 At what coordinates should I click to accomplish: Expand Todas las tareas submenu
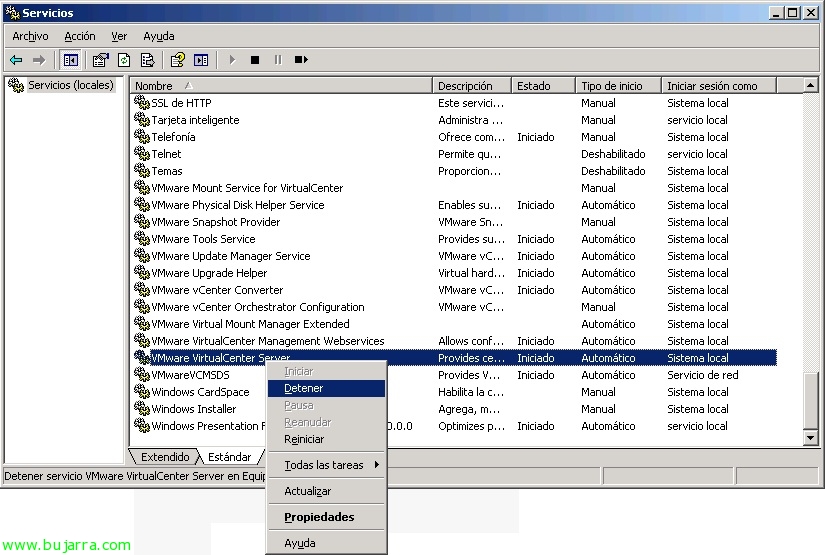coord(326,465)
